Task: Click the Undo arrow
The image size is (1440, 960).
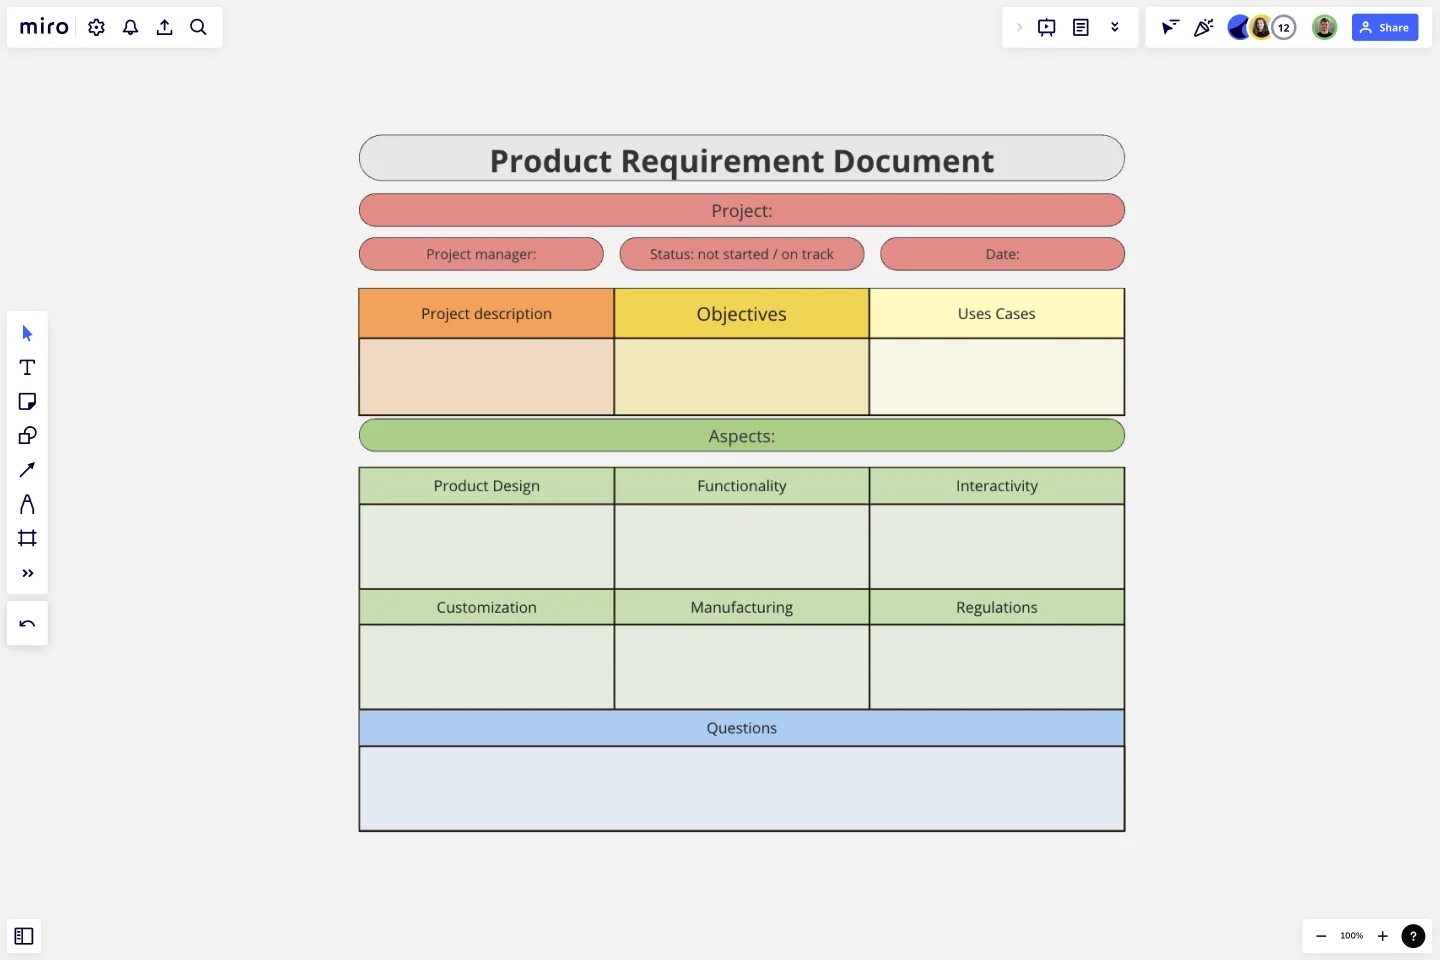Action: 27,624
